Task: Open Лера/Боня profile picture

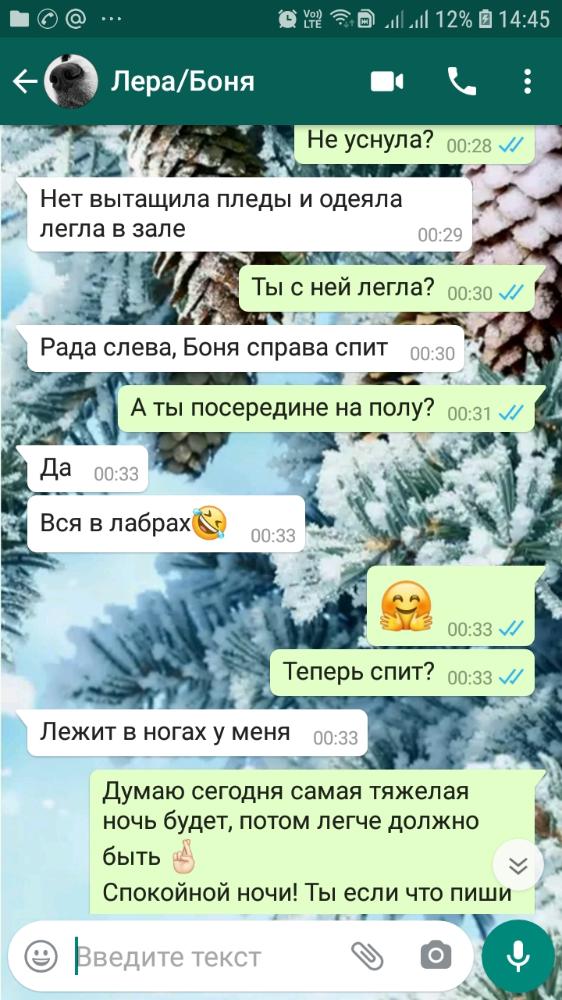Action: pos(71,82)
